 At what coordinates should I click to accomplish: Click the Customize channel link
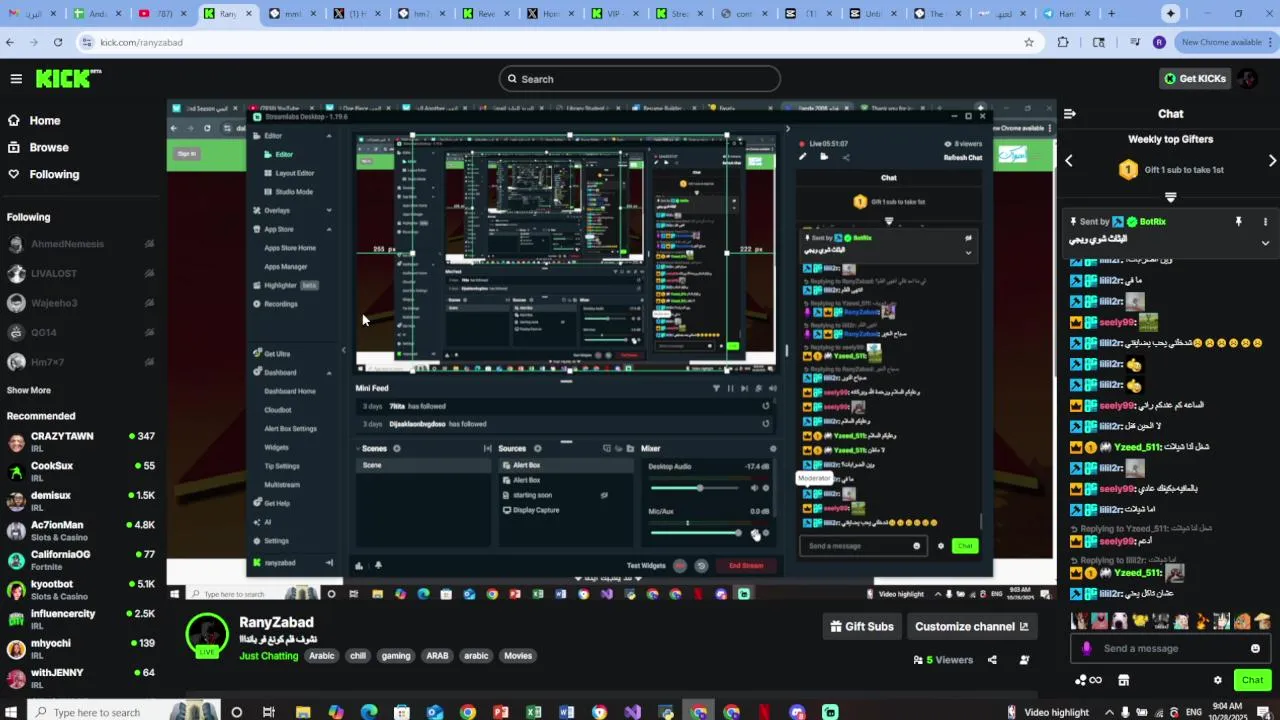pos(971,627)
